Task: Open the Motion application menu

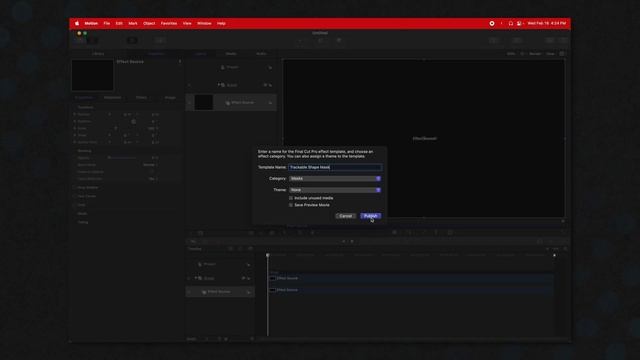Action: click(91, 23)
